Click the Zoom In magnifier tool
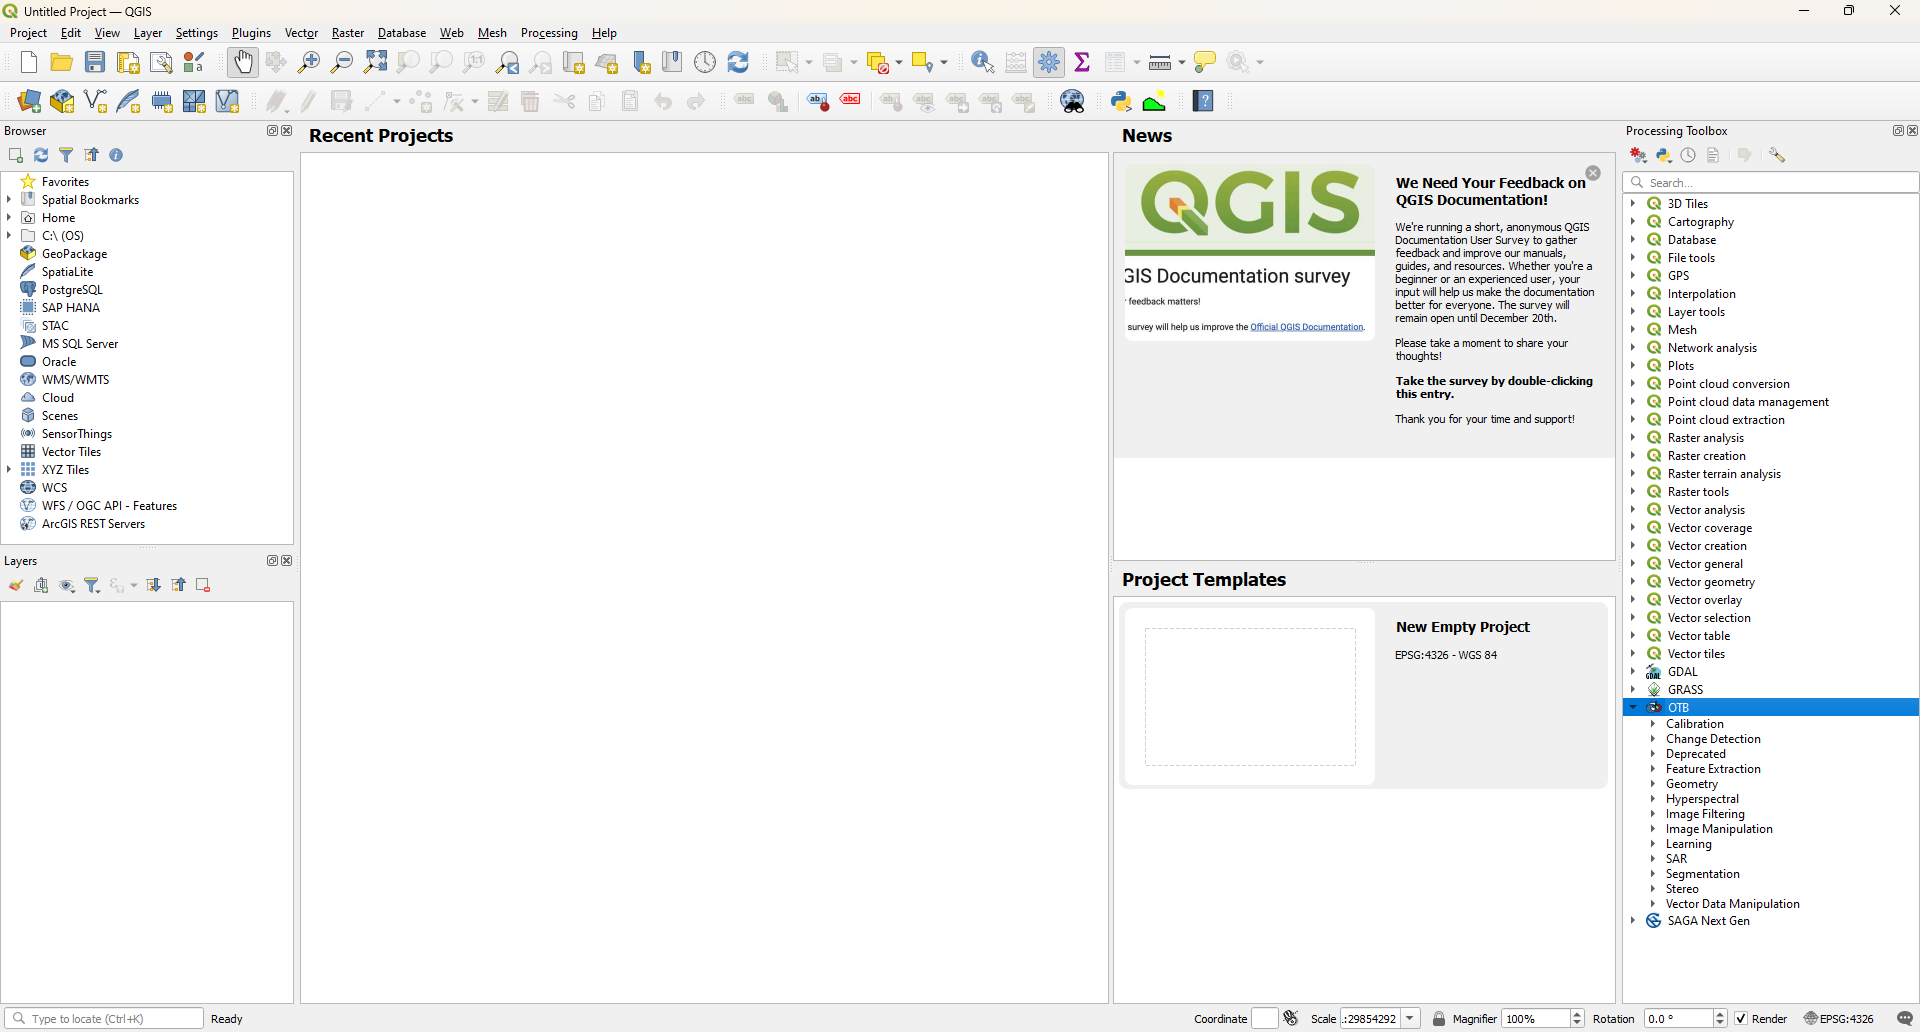 coord(309,62)
